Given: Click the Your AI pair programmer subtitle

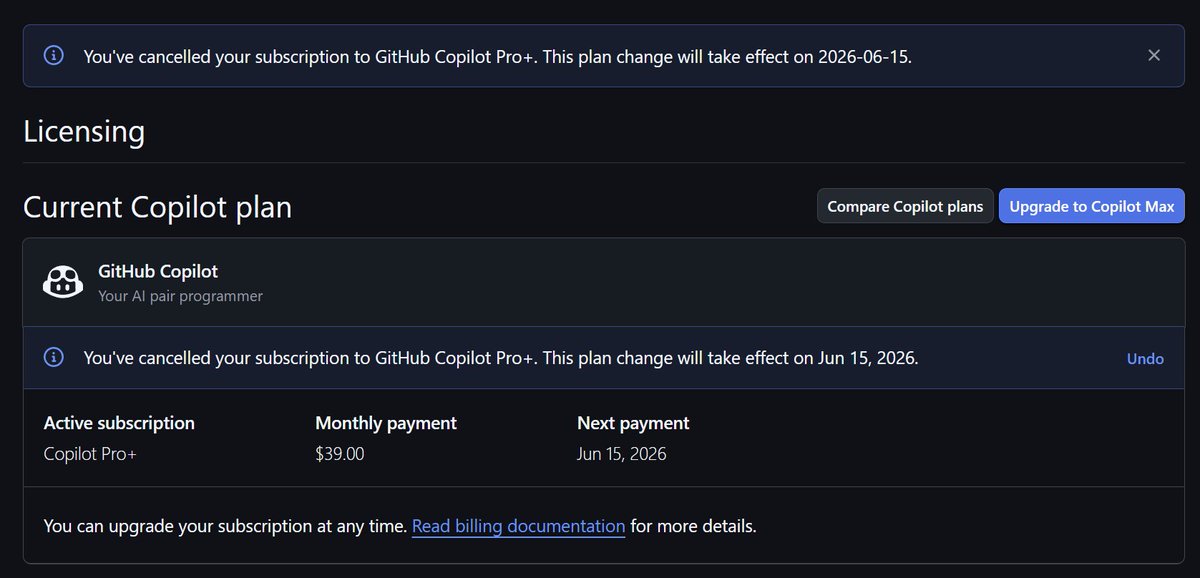Looking at the screenshot, I should [x=180, y=296].
